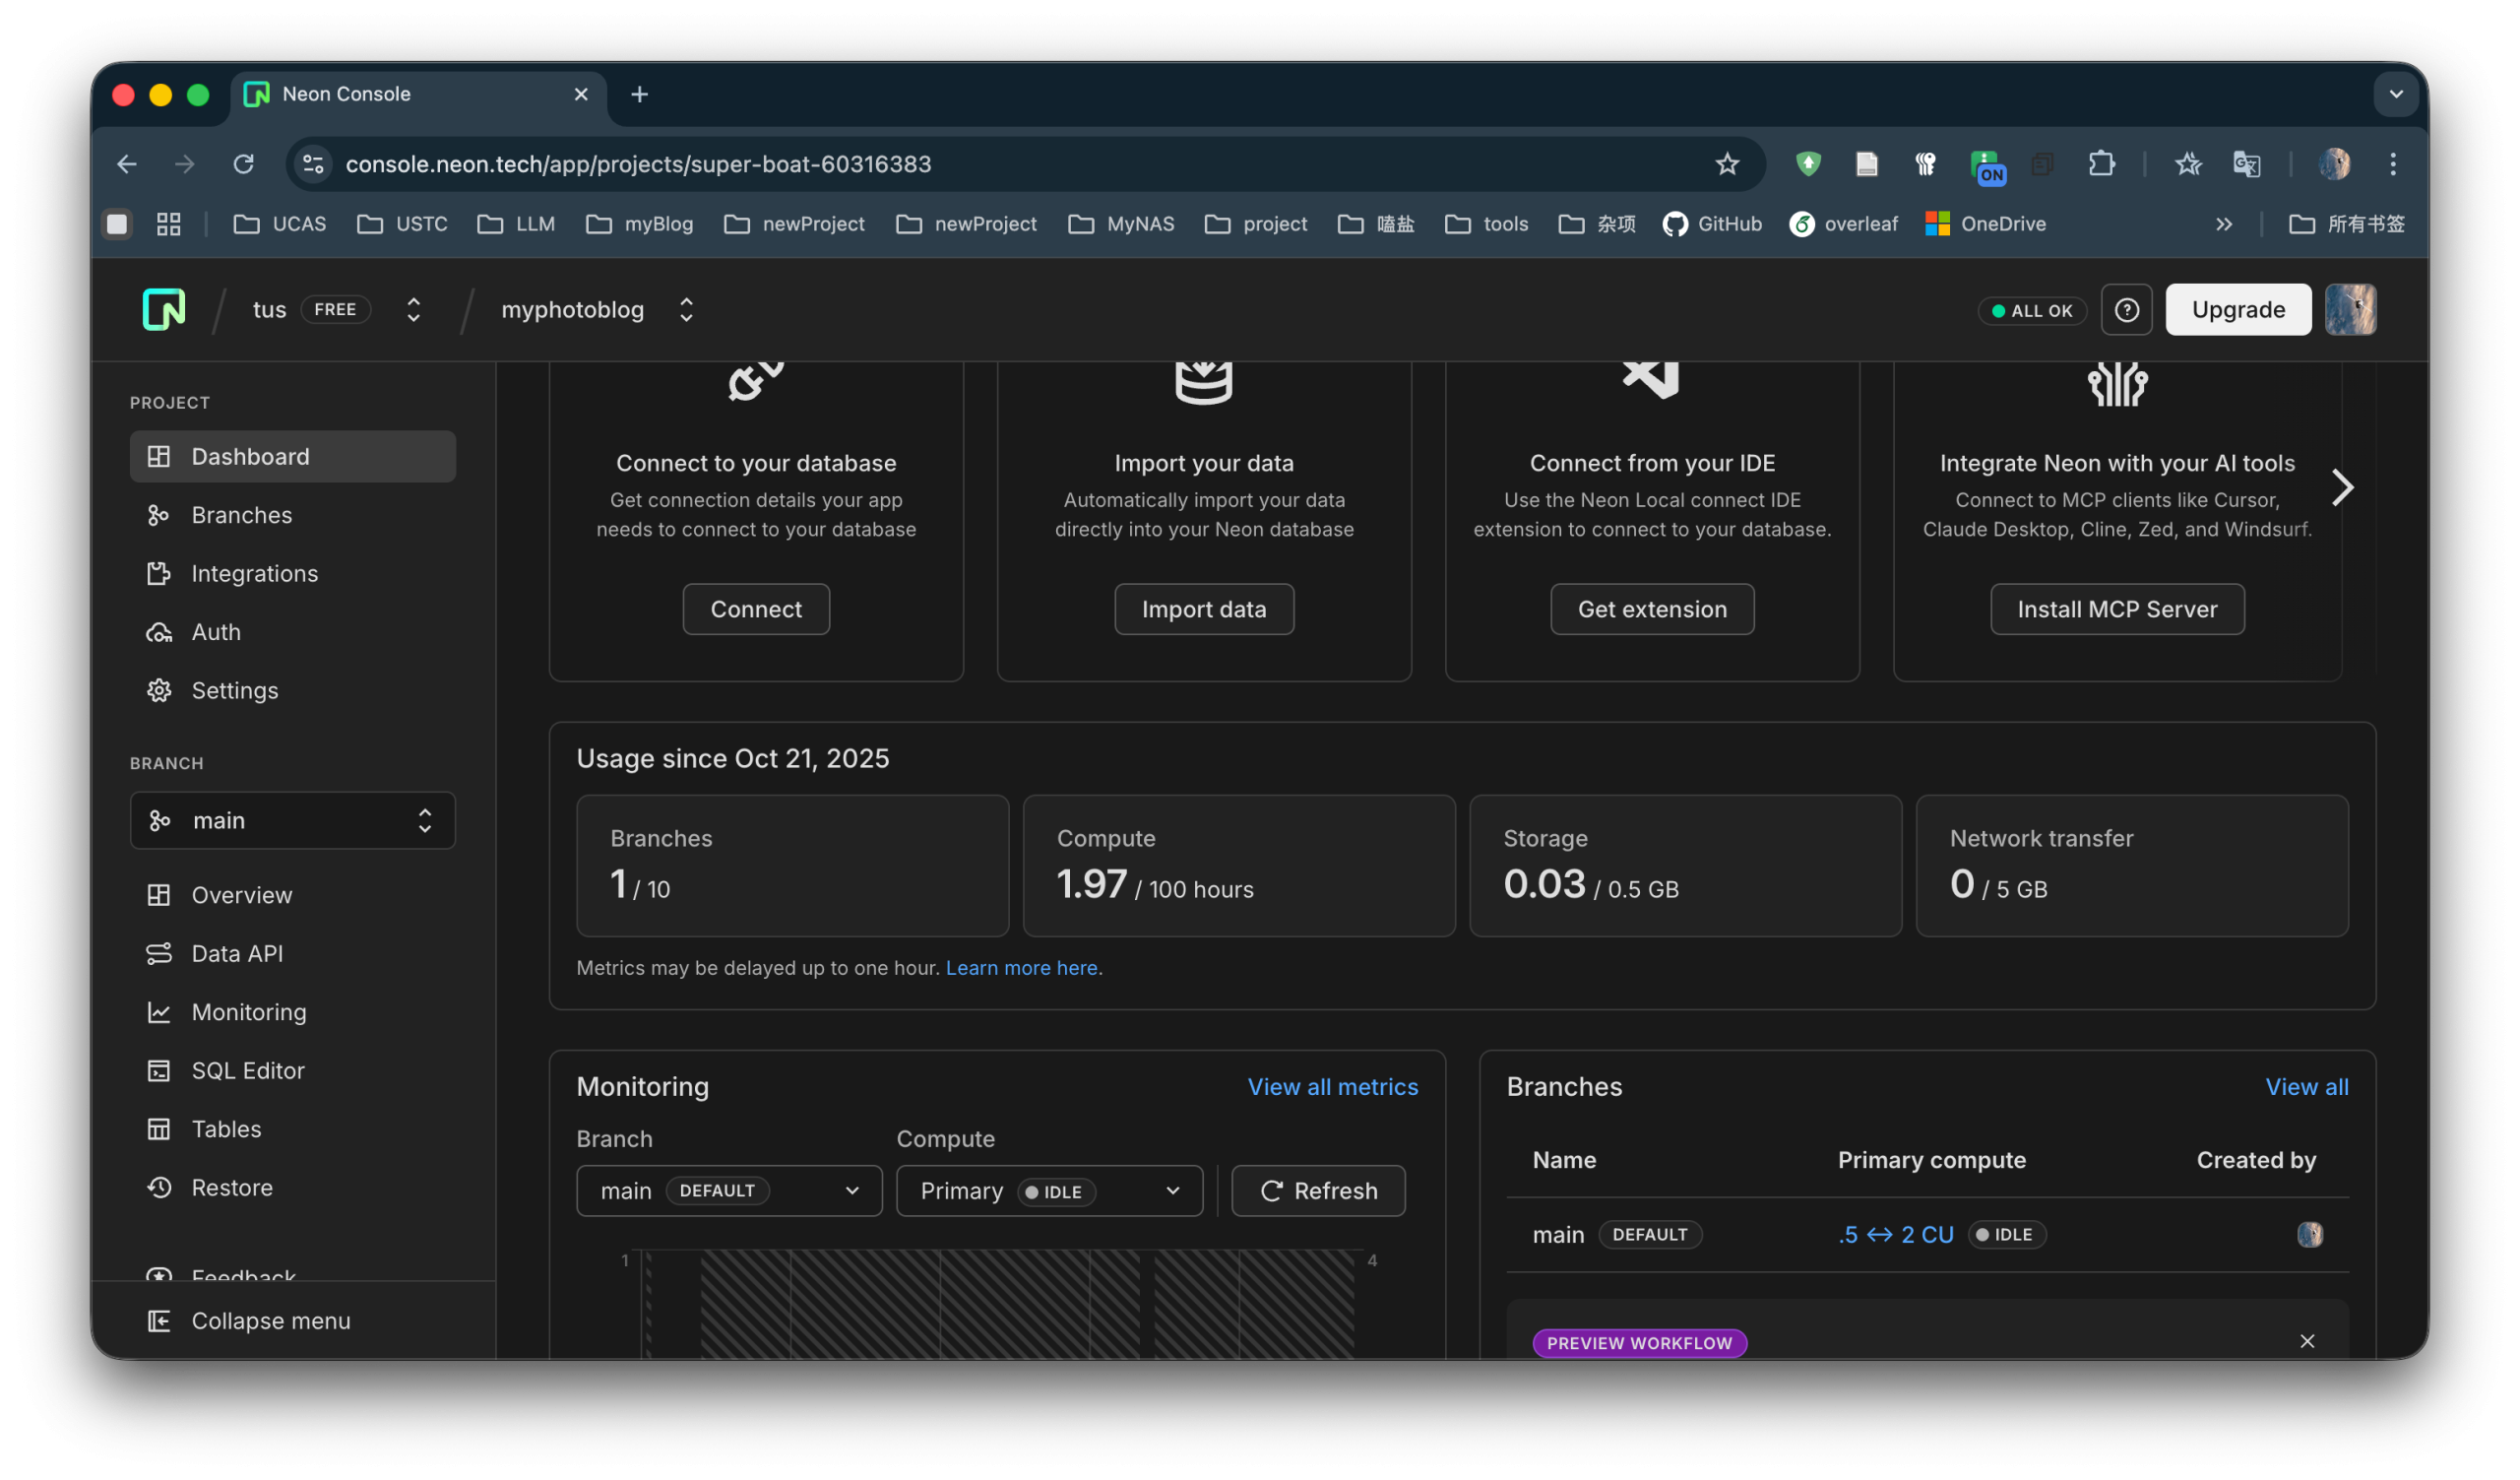Screen dimensions: 2520x1480
Task: Open the Restore page
Action: [x=231, y=1188]
